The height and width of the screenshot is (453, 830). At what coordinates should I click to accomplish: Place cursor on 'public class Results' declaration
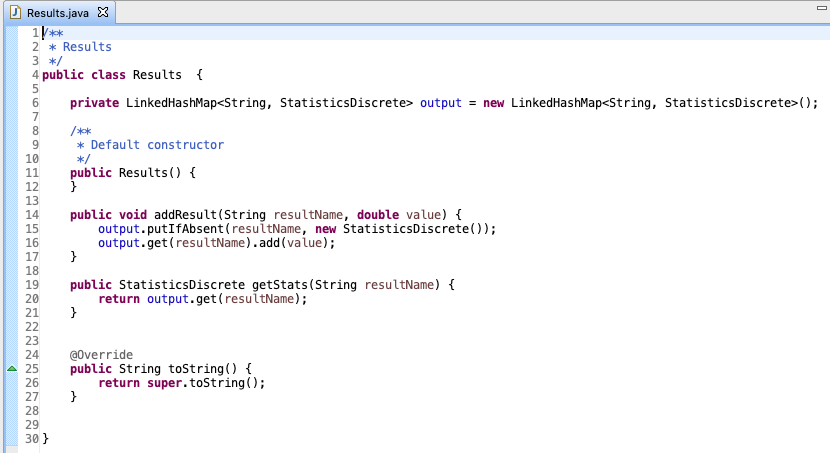(x=112, y=75)
